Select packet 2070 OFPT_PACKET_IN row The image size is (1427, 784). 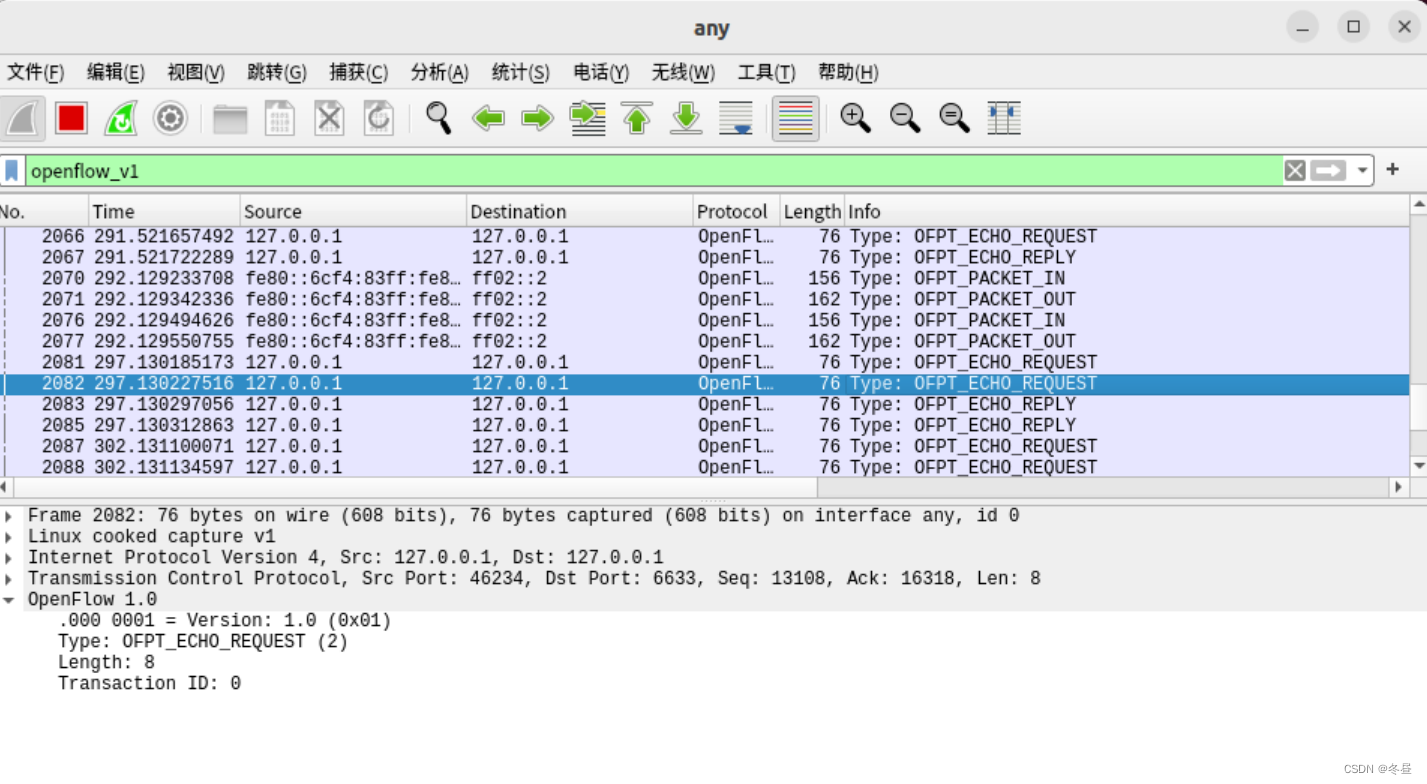705,279
